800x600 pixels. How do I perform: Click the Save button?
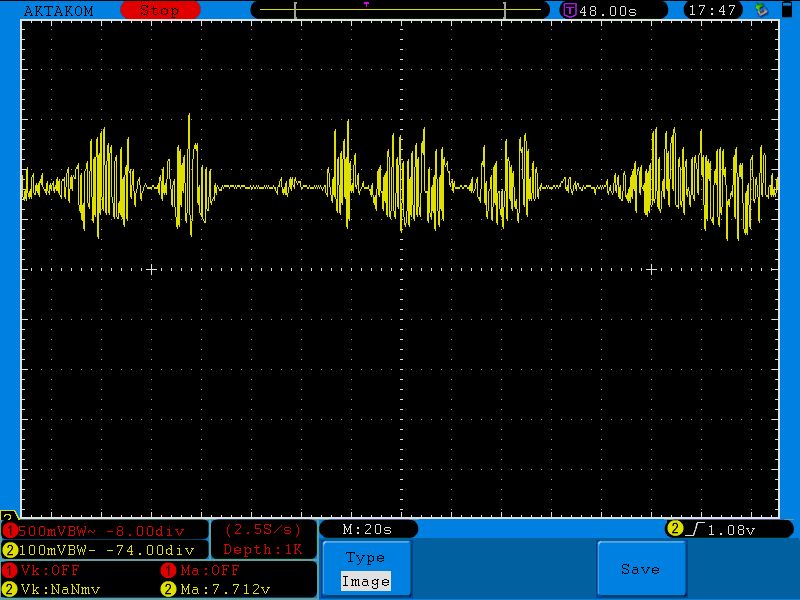[641, 569]
